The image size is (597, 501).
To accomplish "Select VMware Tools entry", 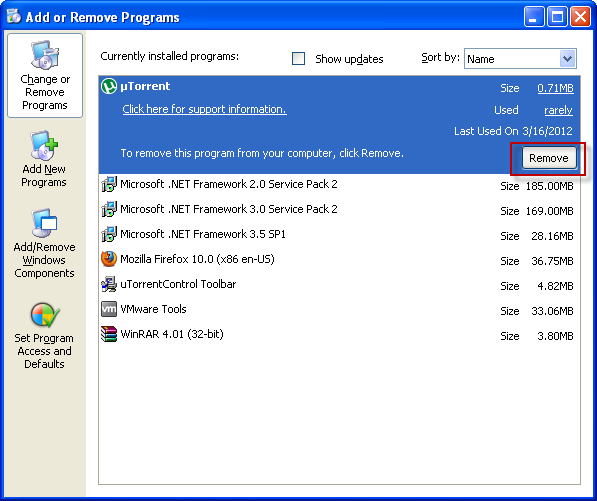I will point(339,310).
